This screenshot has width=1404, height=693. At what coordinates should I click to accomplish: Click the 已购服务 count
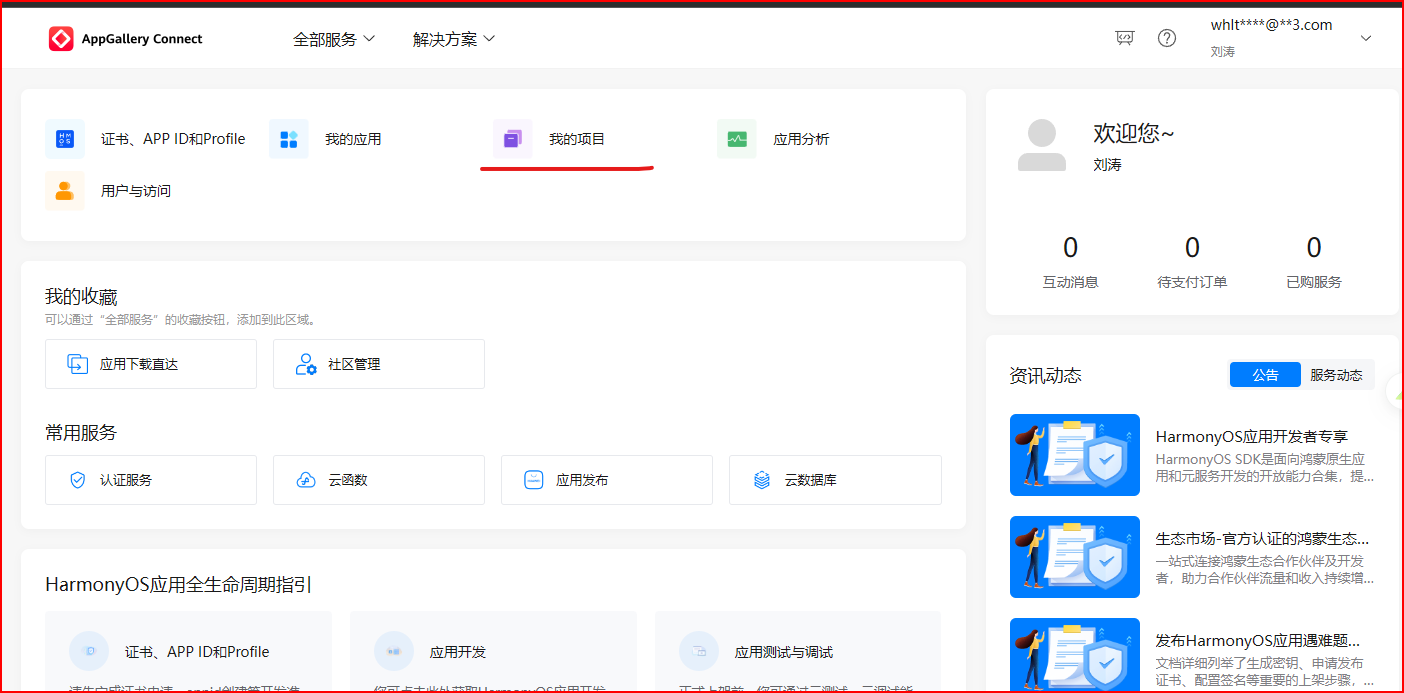1314,247
